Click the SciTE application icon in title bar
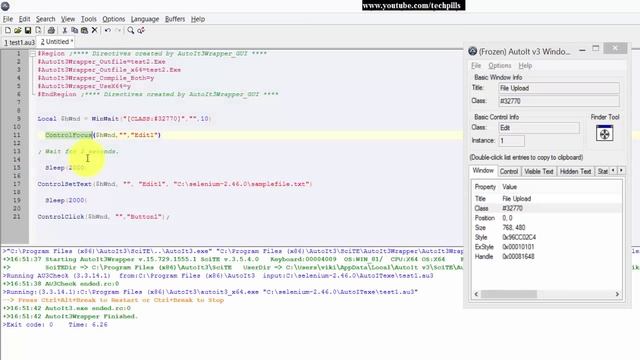 pos(5,5)
